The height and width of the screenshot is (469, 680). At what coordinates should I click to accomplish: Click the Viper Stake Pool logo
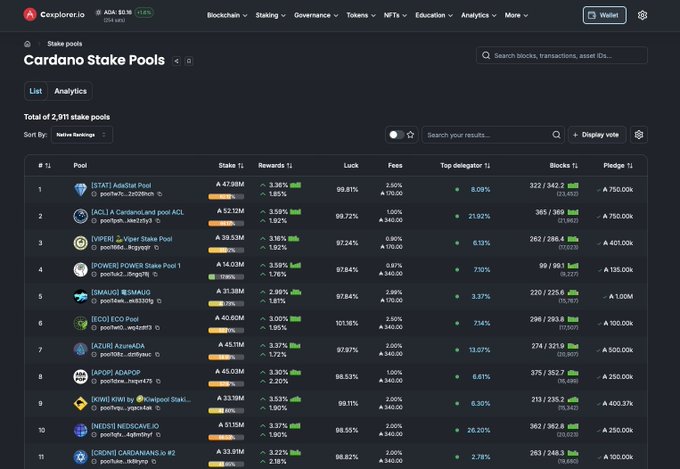(80, 243)
